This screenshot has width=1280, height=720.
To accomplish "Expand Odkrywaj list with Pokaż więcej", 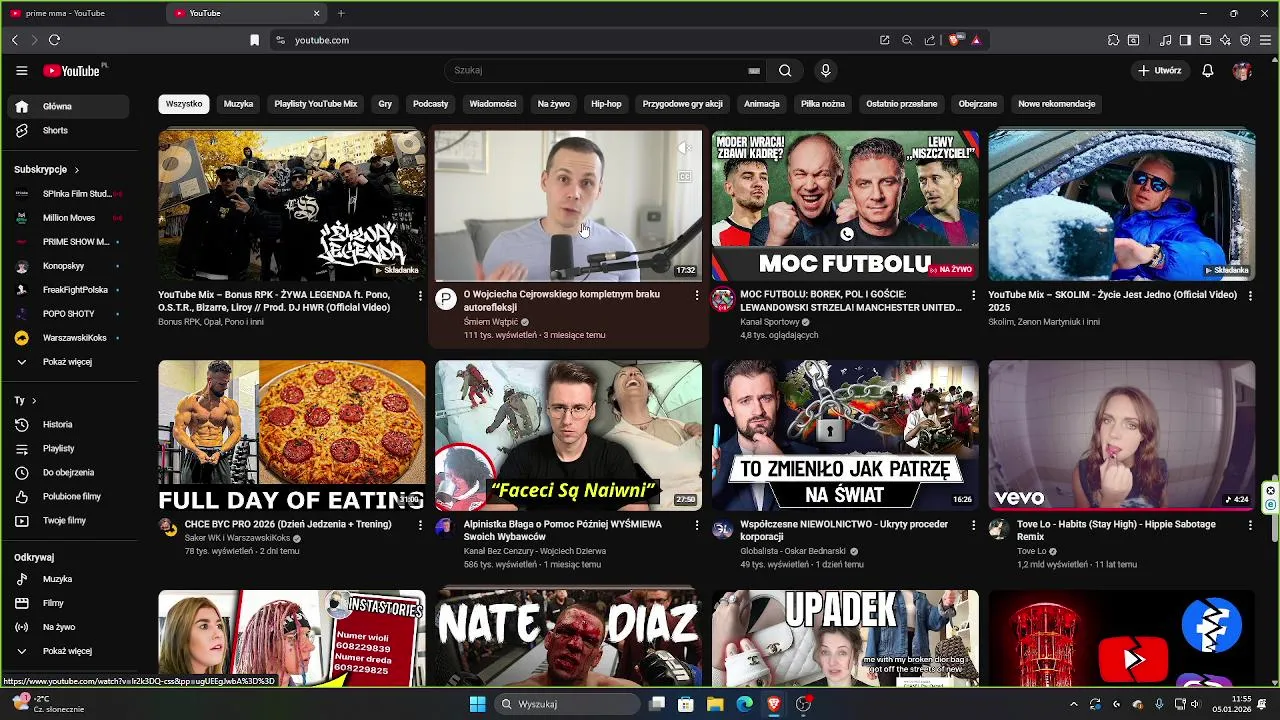I will 68,651.
